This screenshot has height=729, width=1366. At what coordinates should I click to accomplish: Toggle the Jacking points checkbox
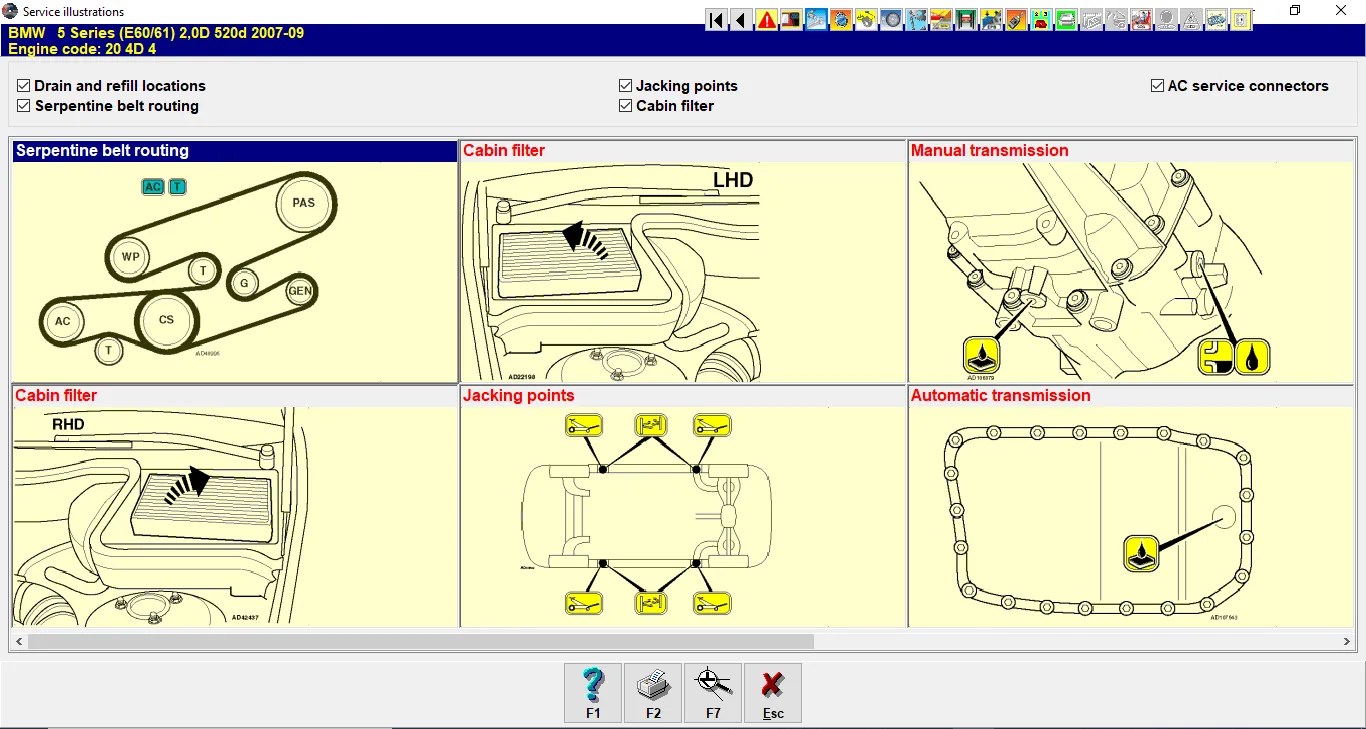[626, 86]
